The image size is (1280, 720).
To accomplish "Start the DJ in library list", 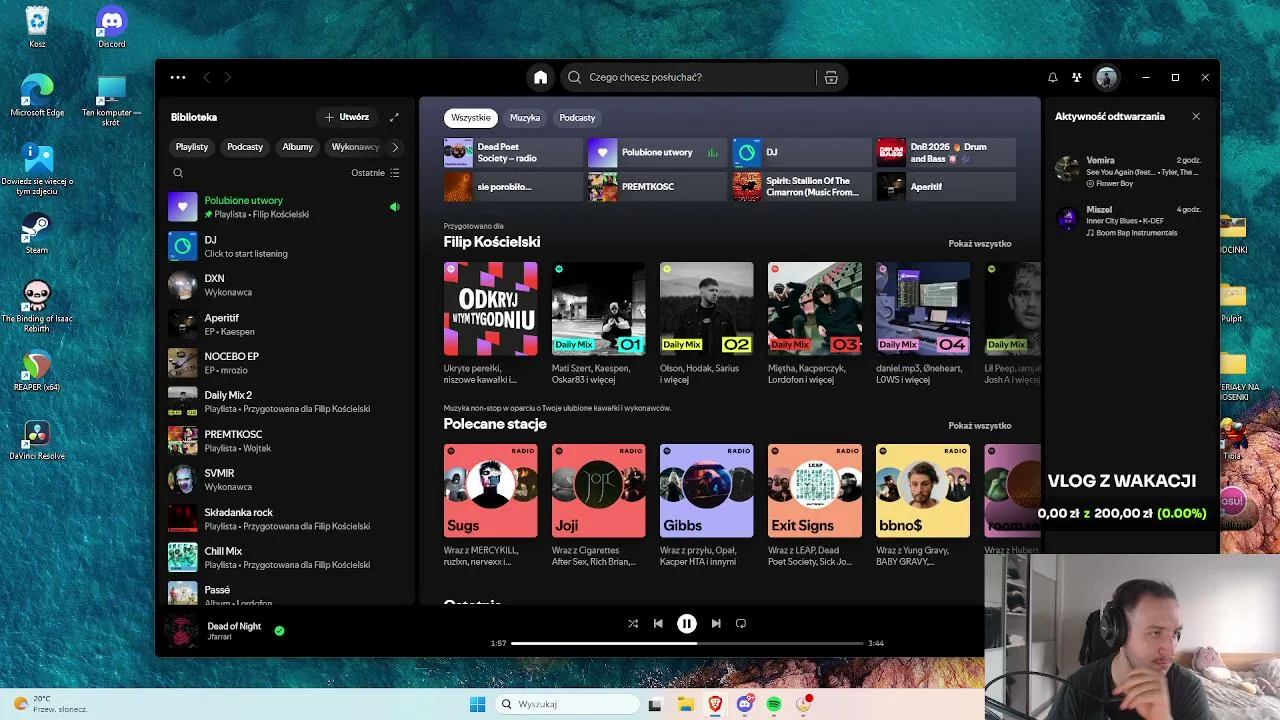I will pyautogui.click(x=285, y=246).
